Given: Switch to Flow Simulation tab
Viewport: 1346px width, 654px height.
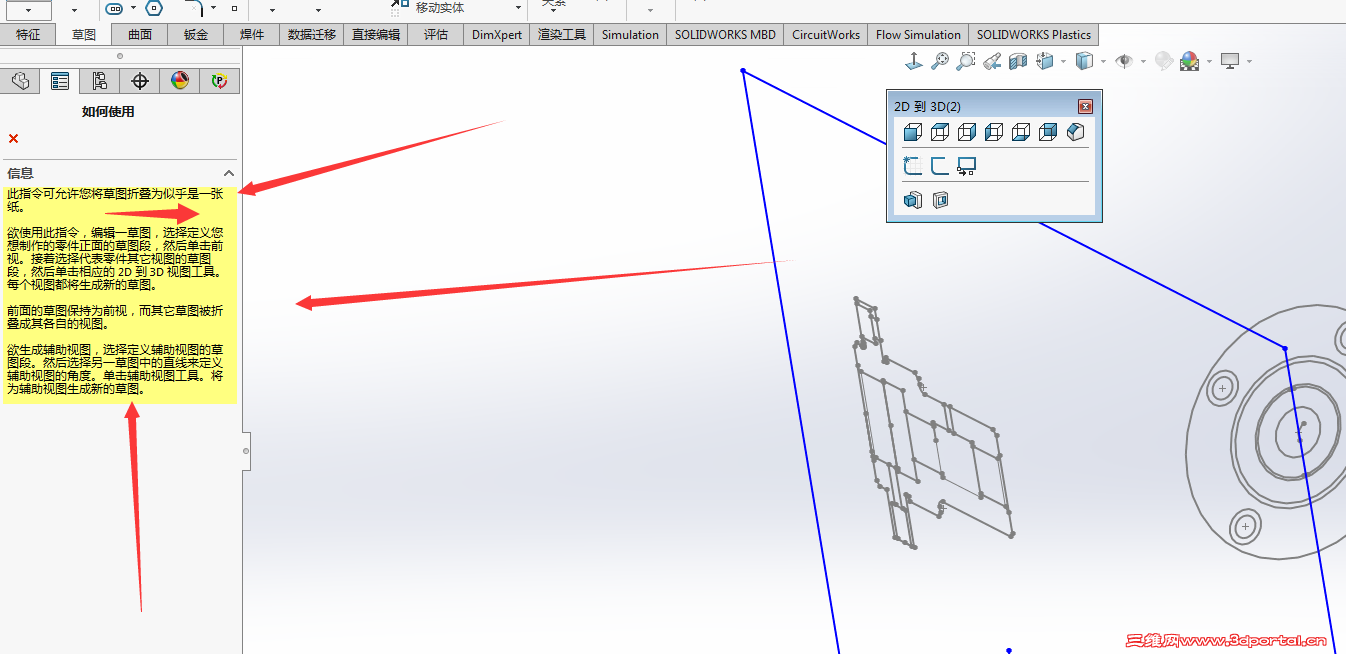Looking at the screenshot, I should point(918,34).
